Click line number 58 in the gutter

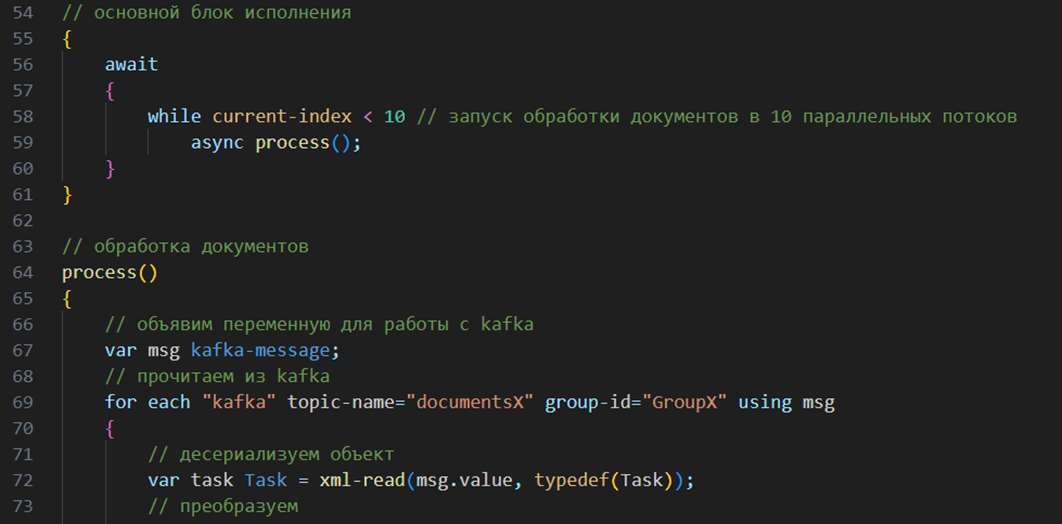22,116
